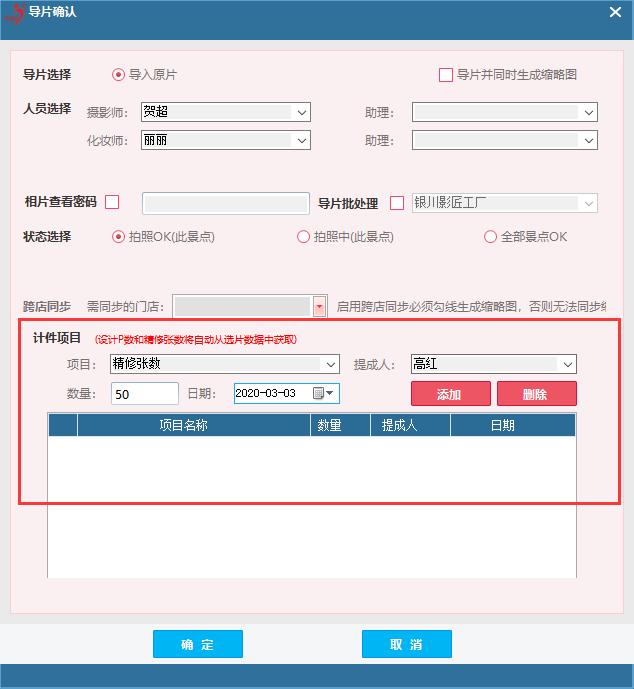Click the 数量 column header

pyautogui.click(x=340, y=425)
